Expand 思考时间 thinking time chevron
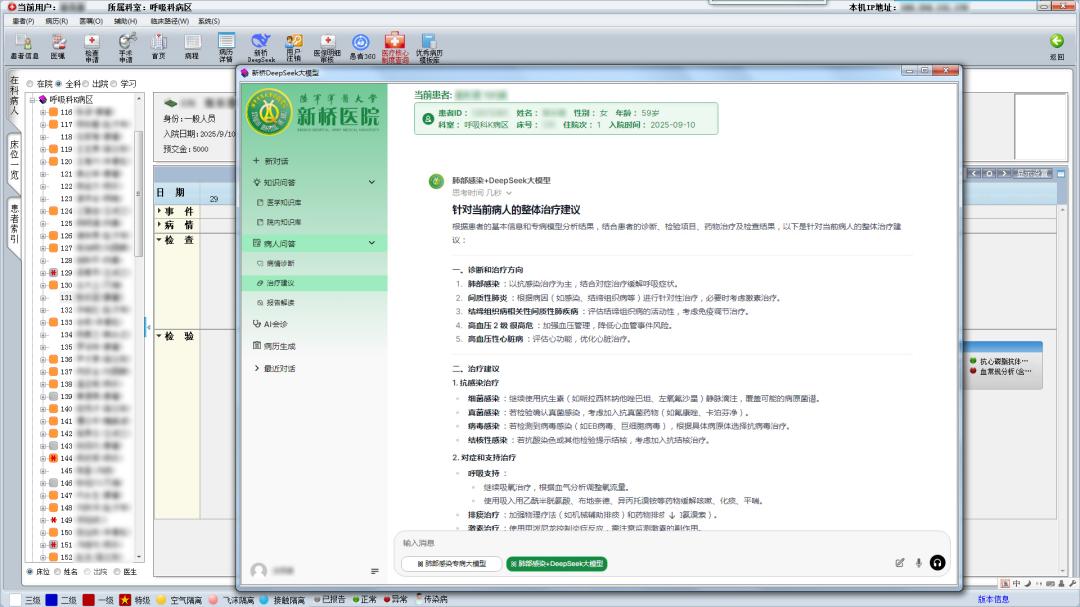 pos(509,193)
